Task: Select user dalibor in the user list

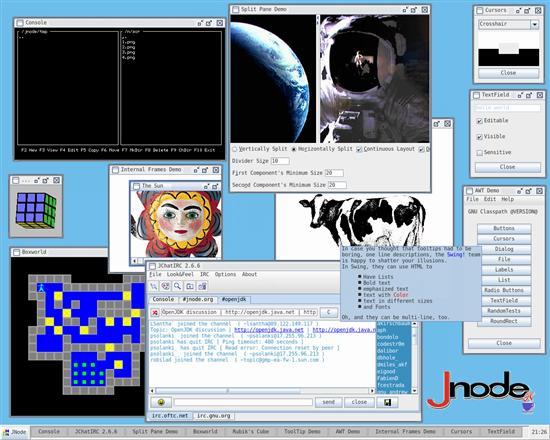Action: [388, 351]
